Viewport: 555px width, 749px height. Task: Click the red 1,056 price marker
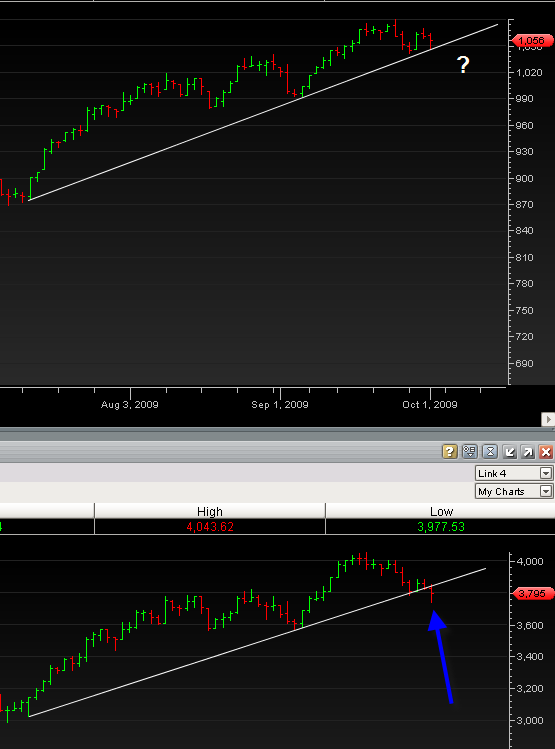point(532,41)
